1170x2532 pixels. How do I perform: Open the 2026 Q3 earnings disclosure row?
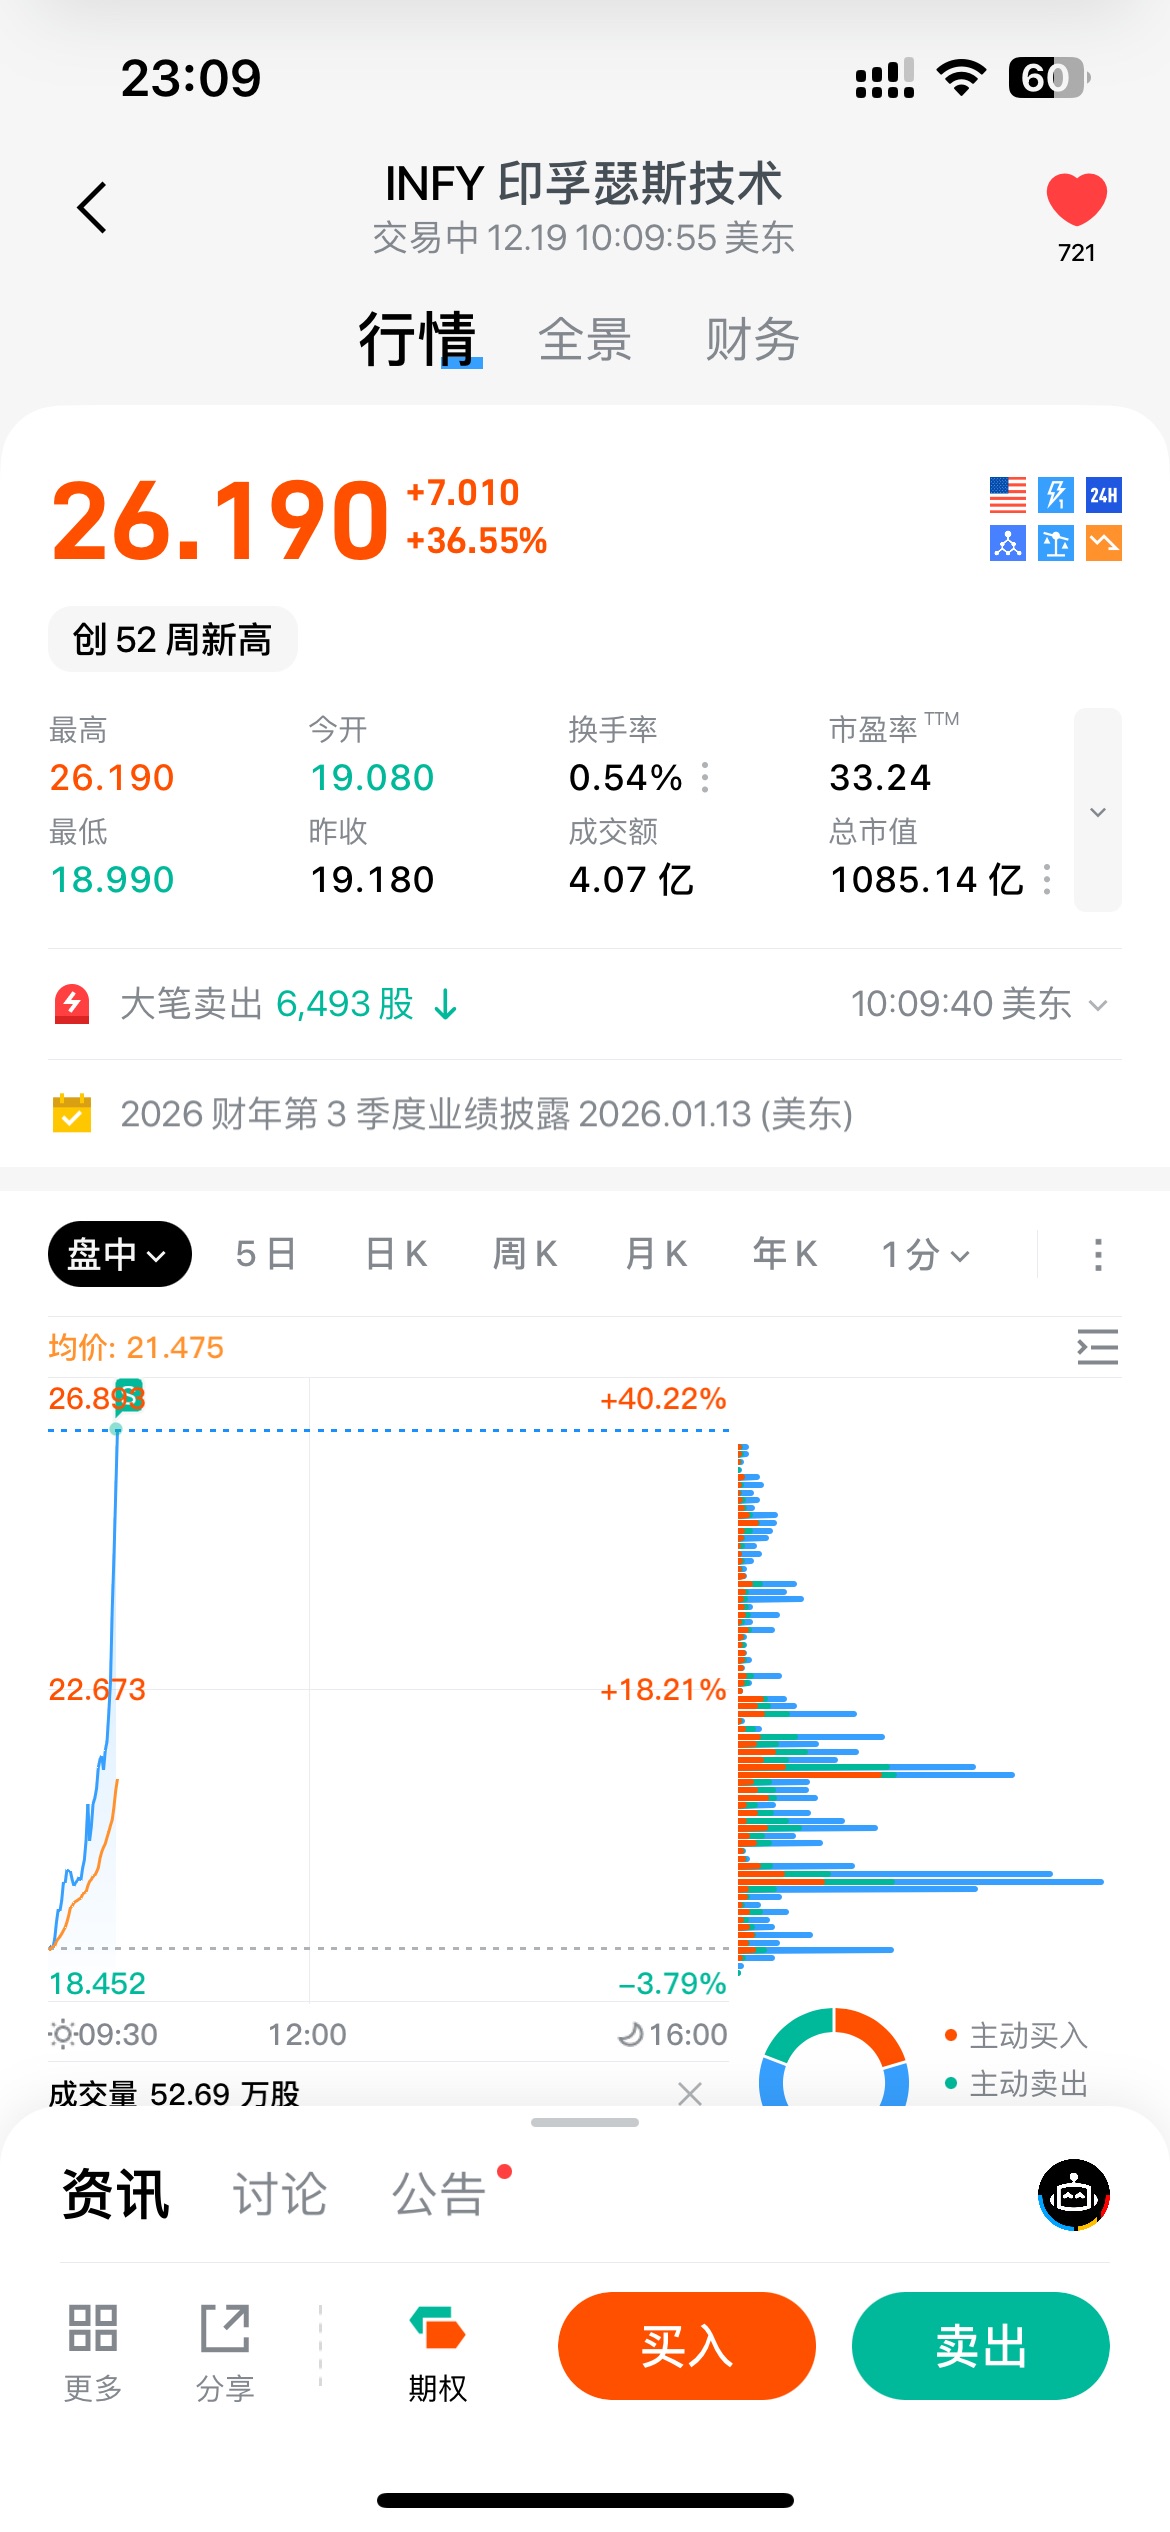(486, 1114)
